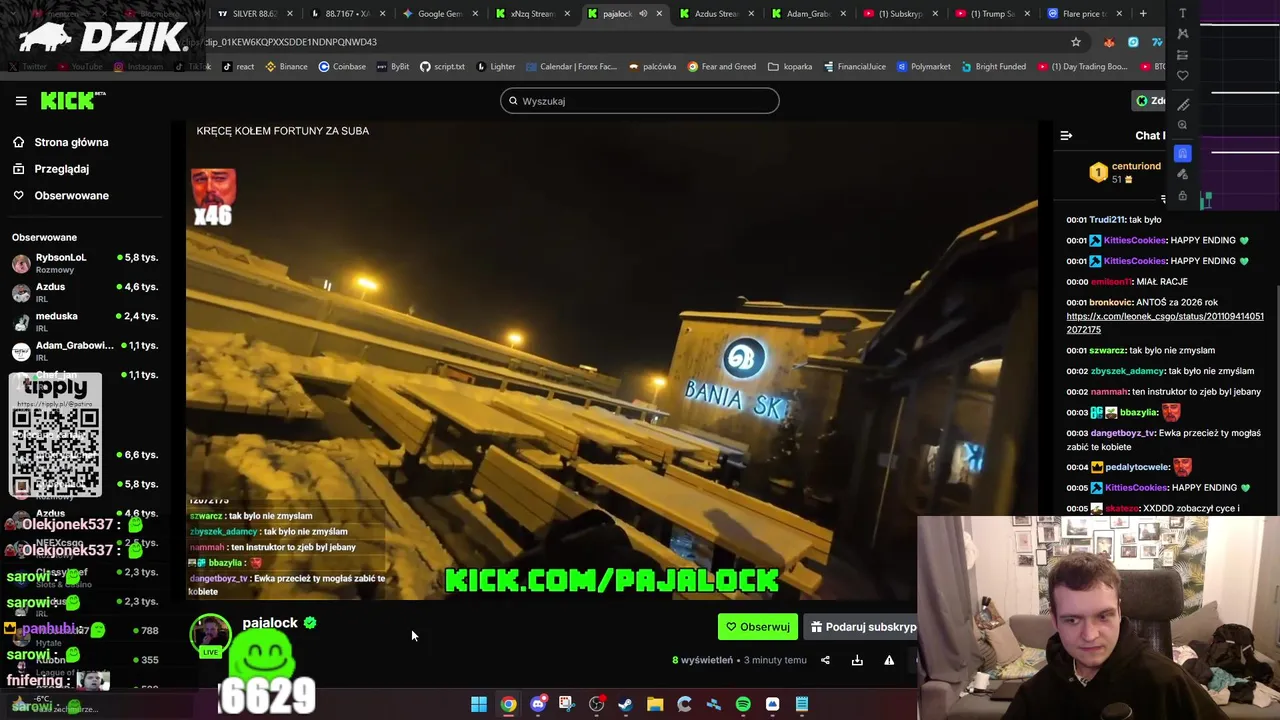
Task: Open the script.txt GitHub bookmark
Action: coord(442,67)
